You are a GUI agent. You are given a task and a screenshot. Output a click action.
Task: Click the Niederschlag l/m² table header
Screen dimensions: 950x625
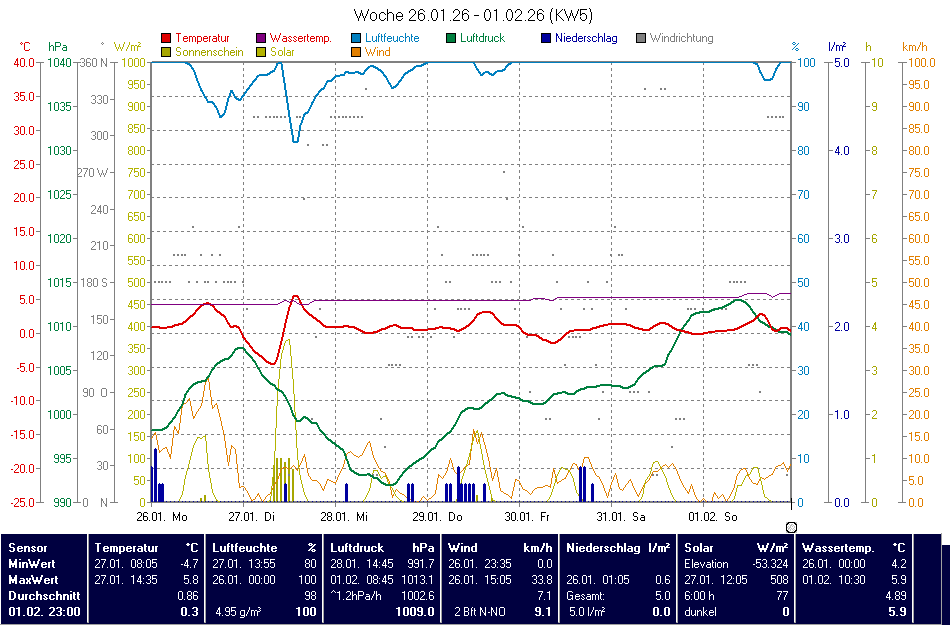[618, 548]
